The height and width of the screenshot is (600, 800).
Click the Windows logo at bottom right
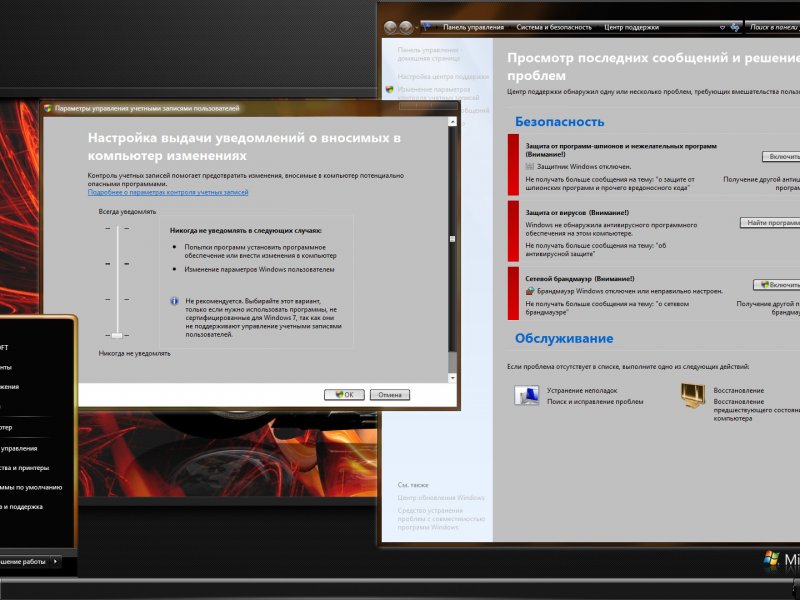point(771,558)
